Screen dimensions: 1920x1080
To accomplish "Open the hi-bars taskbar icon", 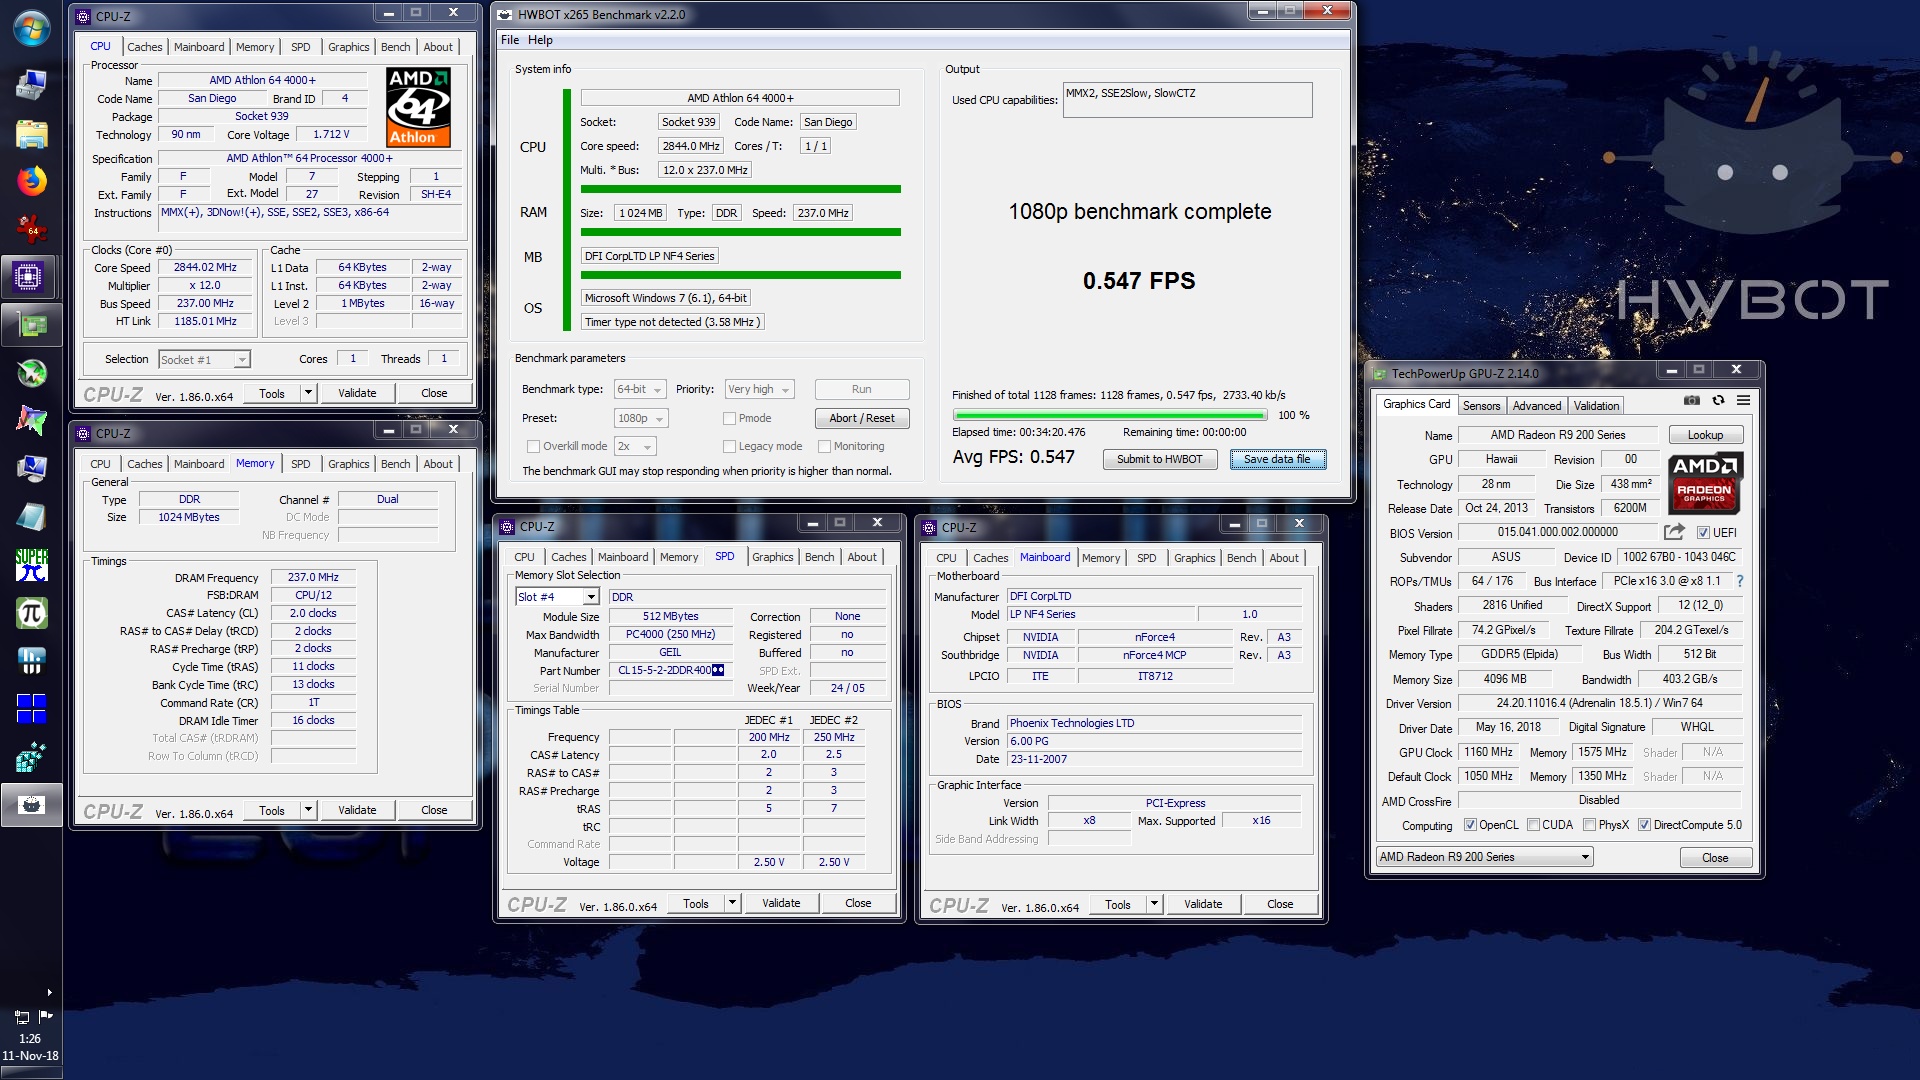I will [x=31, y=661].
